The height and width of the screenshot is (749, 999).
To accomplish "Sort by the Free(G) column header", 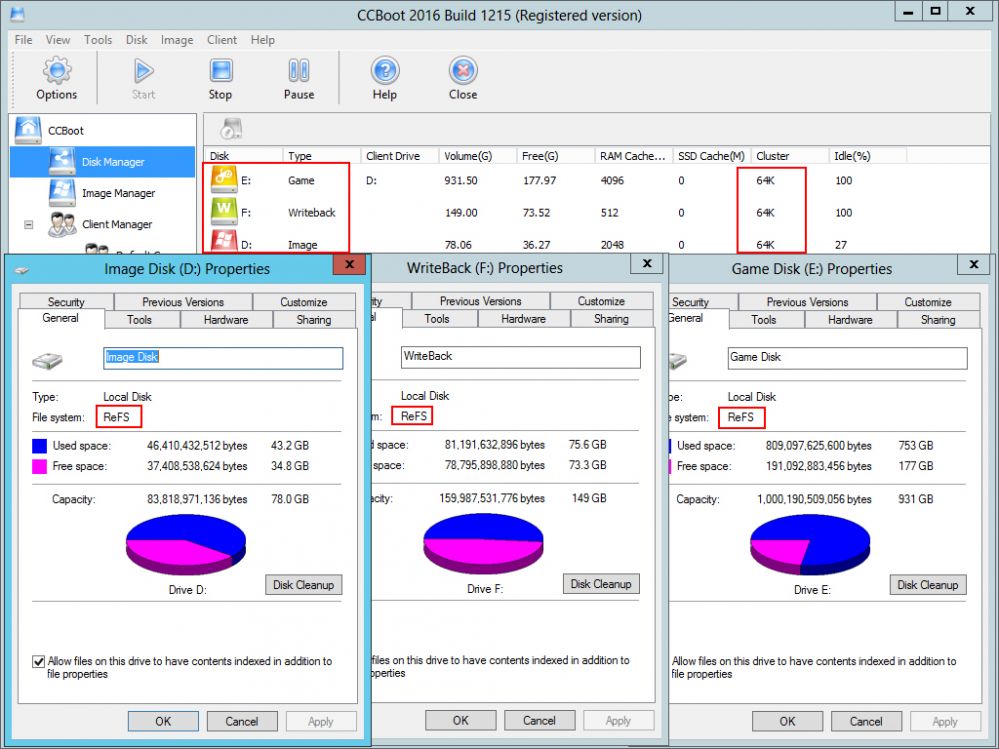I will pyautogui.click(x=555, y=155).
